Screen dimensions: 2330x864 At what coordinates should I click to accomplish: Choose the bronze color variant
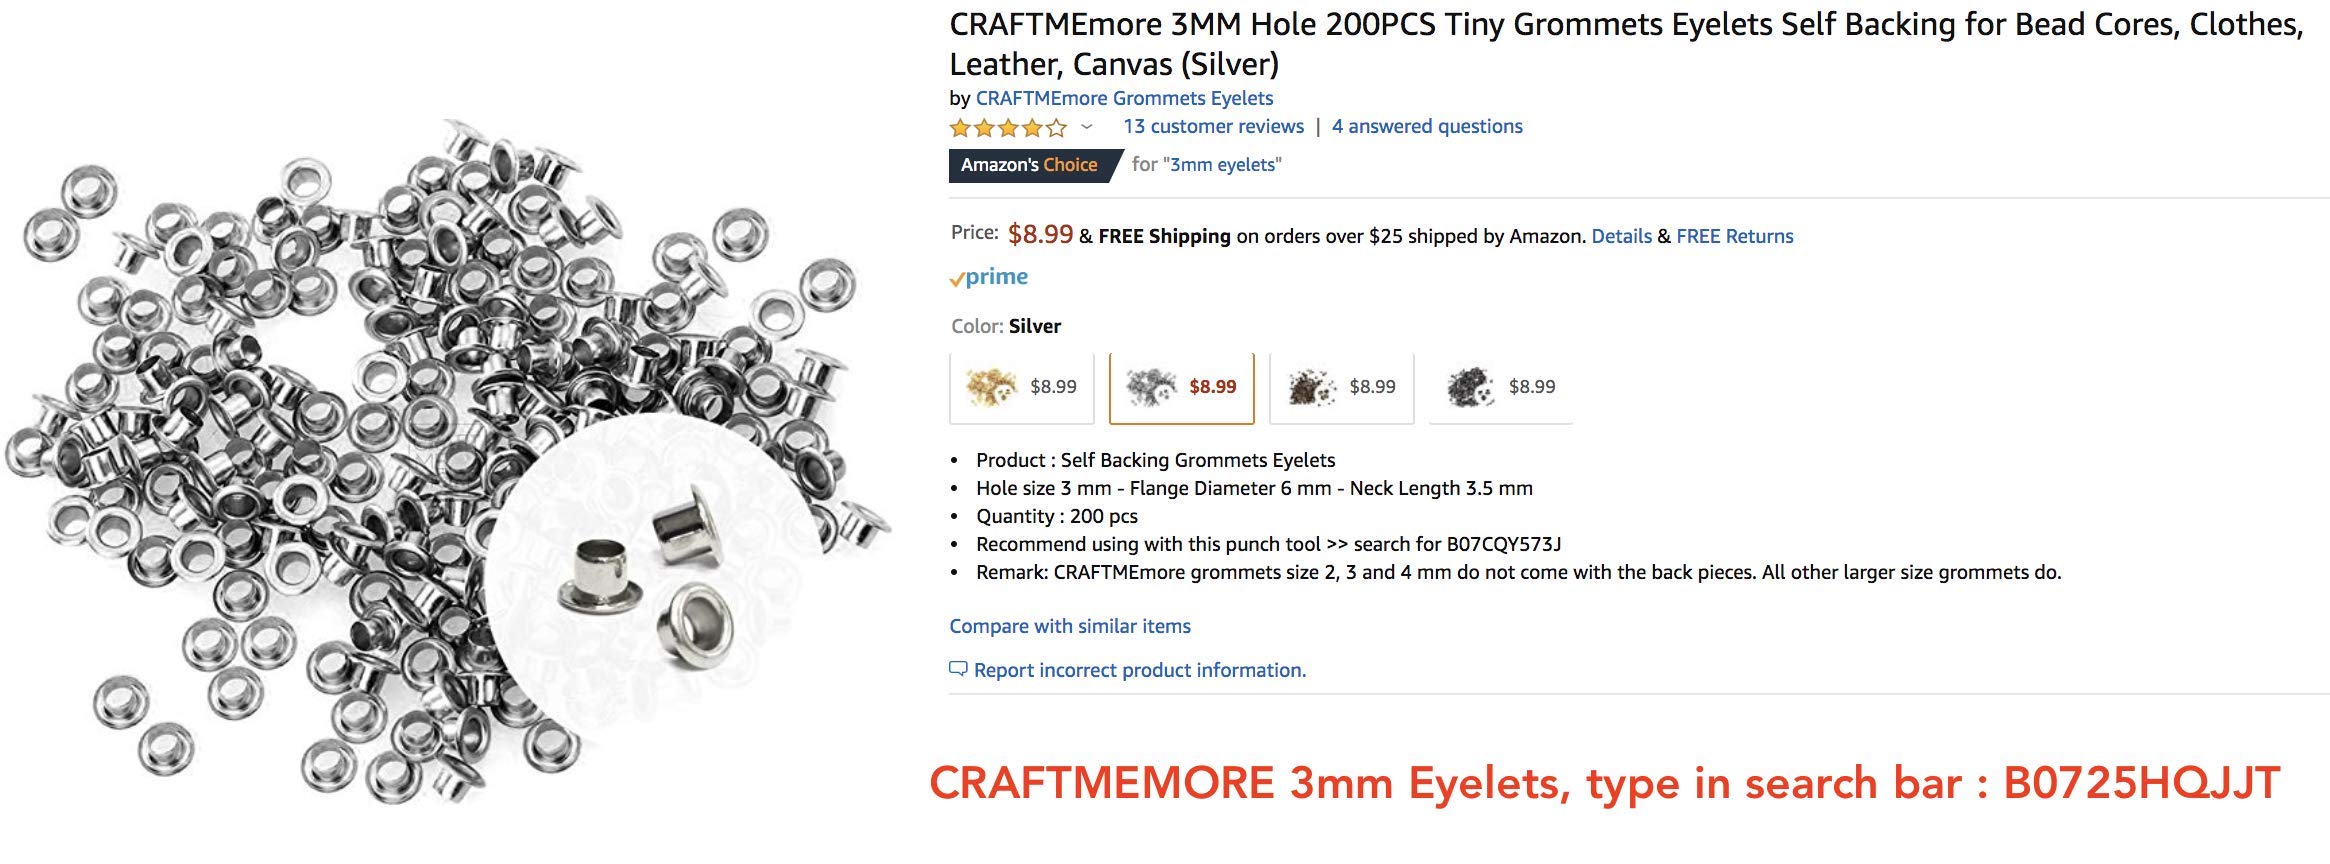coord(1341,387)
